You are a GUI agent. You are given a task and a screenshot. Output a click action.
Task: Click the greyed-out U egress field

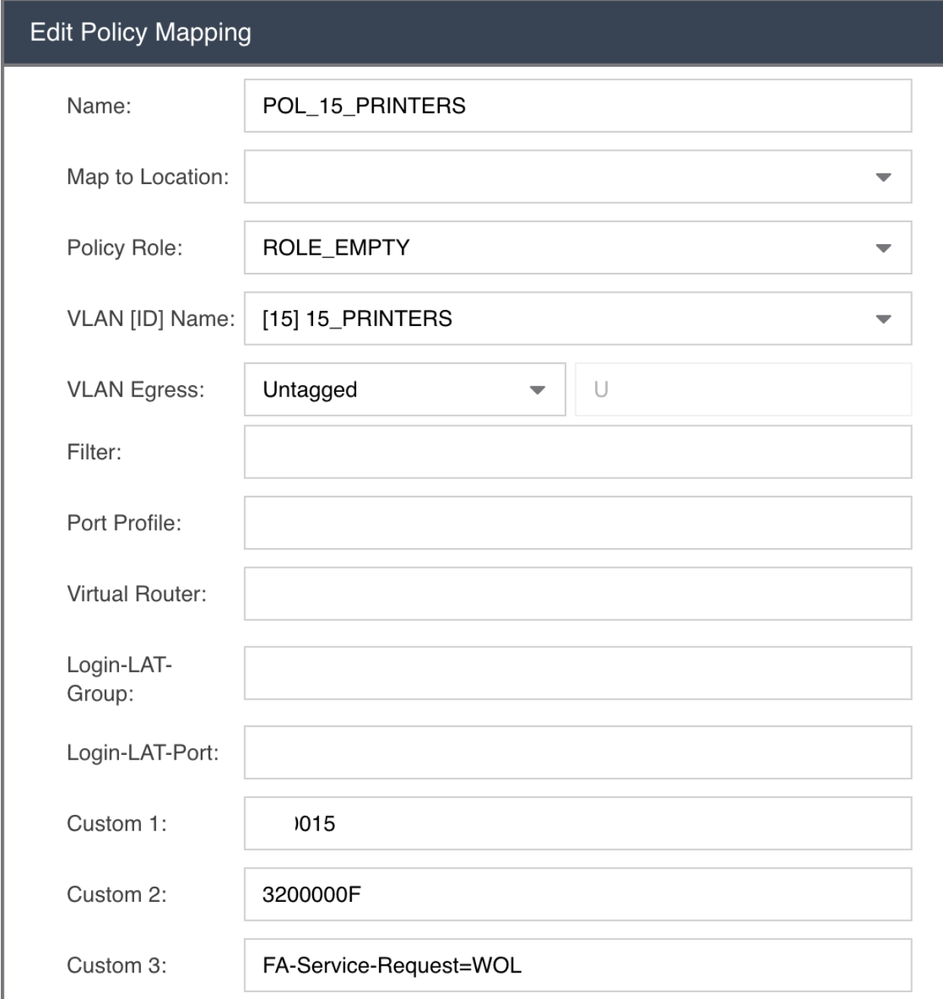coord(744,389)
